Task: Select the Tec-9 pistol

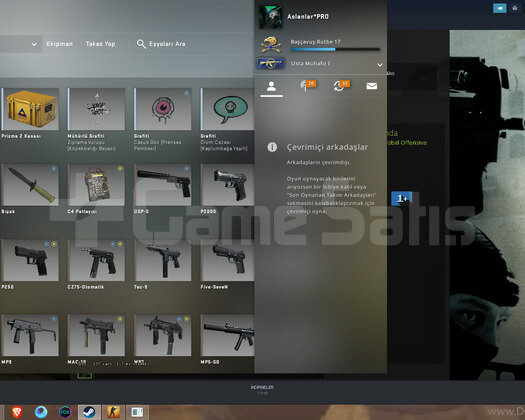Action: pos(163,260)
